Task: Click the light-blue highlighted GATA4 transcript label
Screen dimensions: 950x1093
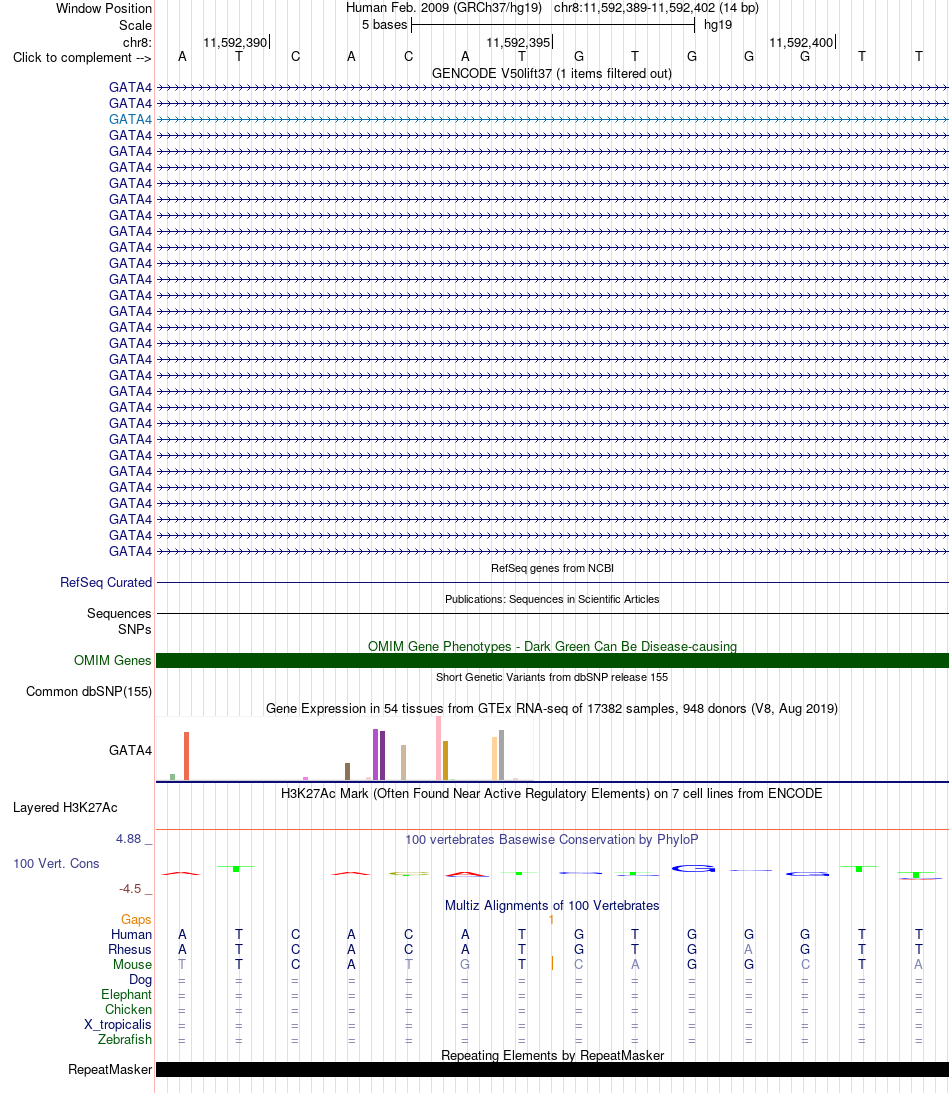Action: coord(130,119)
